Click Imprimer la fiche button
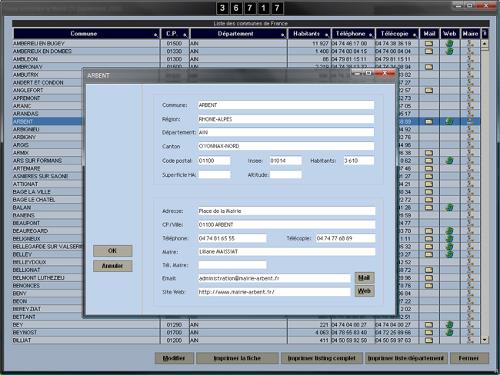 click(x=237, y=358)
